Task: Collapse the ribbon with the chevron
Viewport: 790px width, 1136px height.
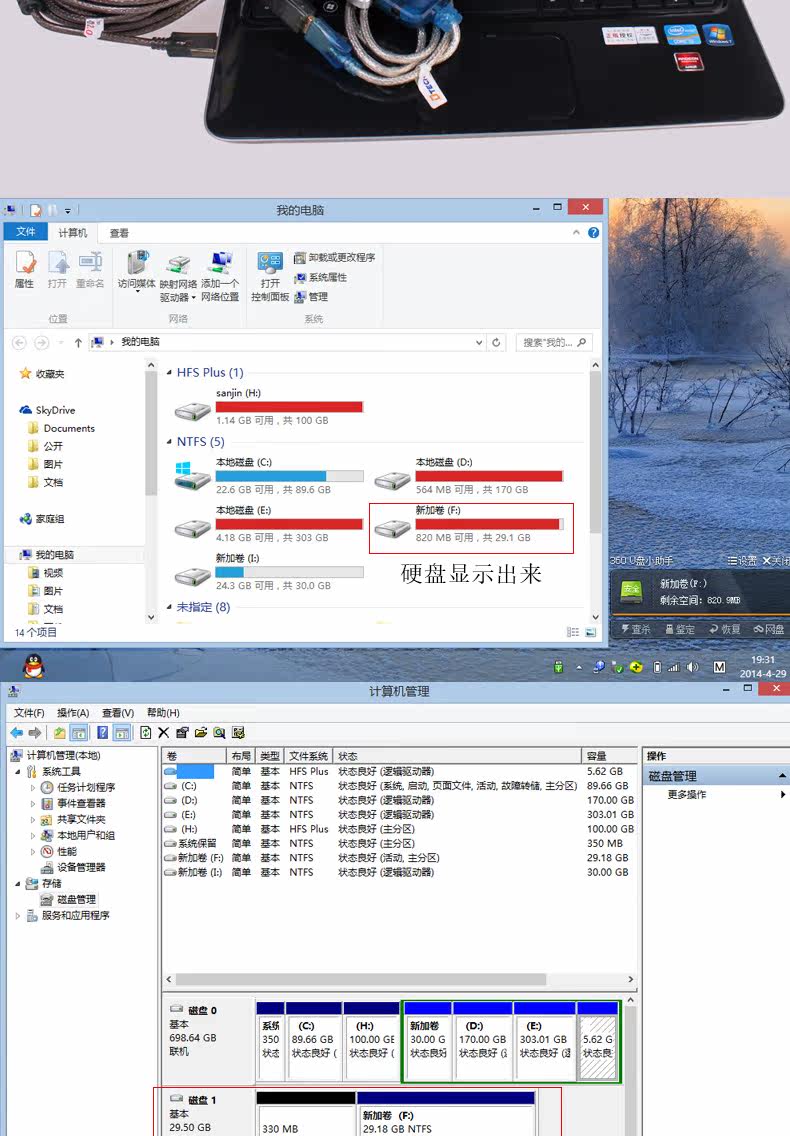Action: pos(576,233)
